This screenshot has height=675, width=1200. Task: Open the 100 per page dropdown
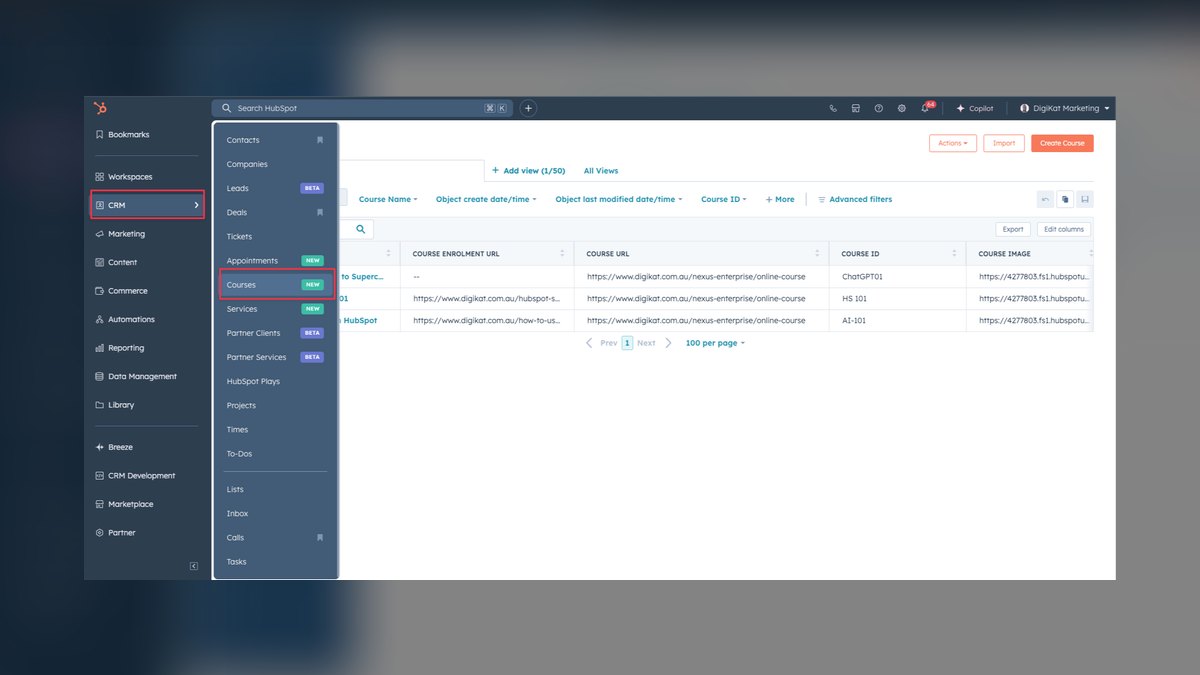point(715,343)
